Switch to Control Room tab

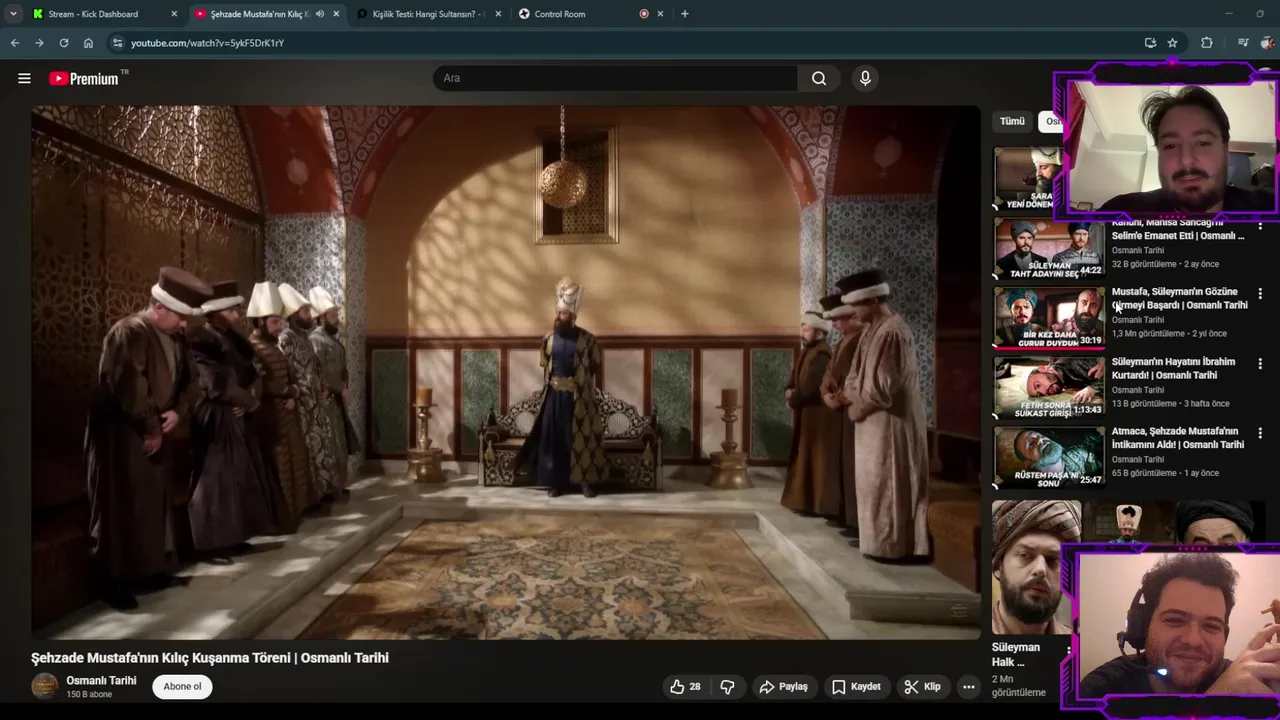(560, 14)
